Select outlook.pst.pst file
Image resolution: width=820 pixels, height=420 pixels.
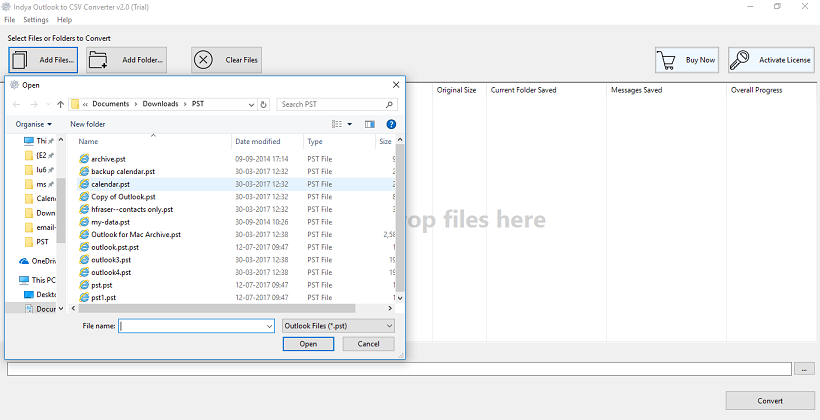pyautogui.click(x=115, y=247)
